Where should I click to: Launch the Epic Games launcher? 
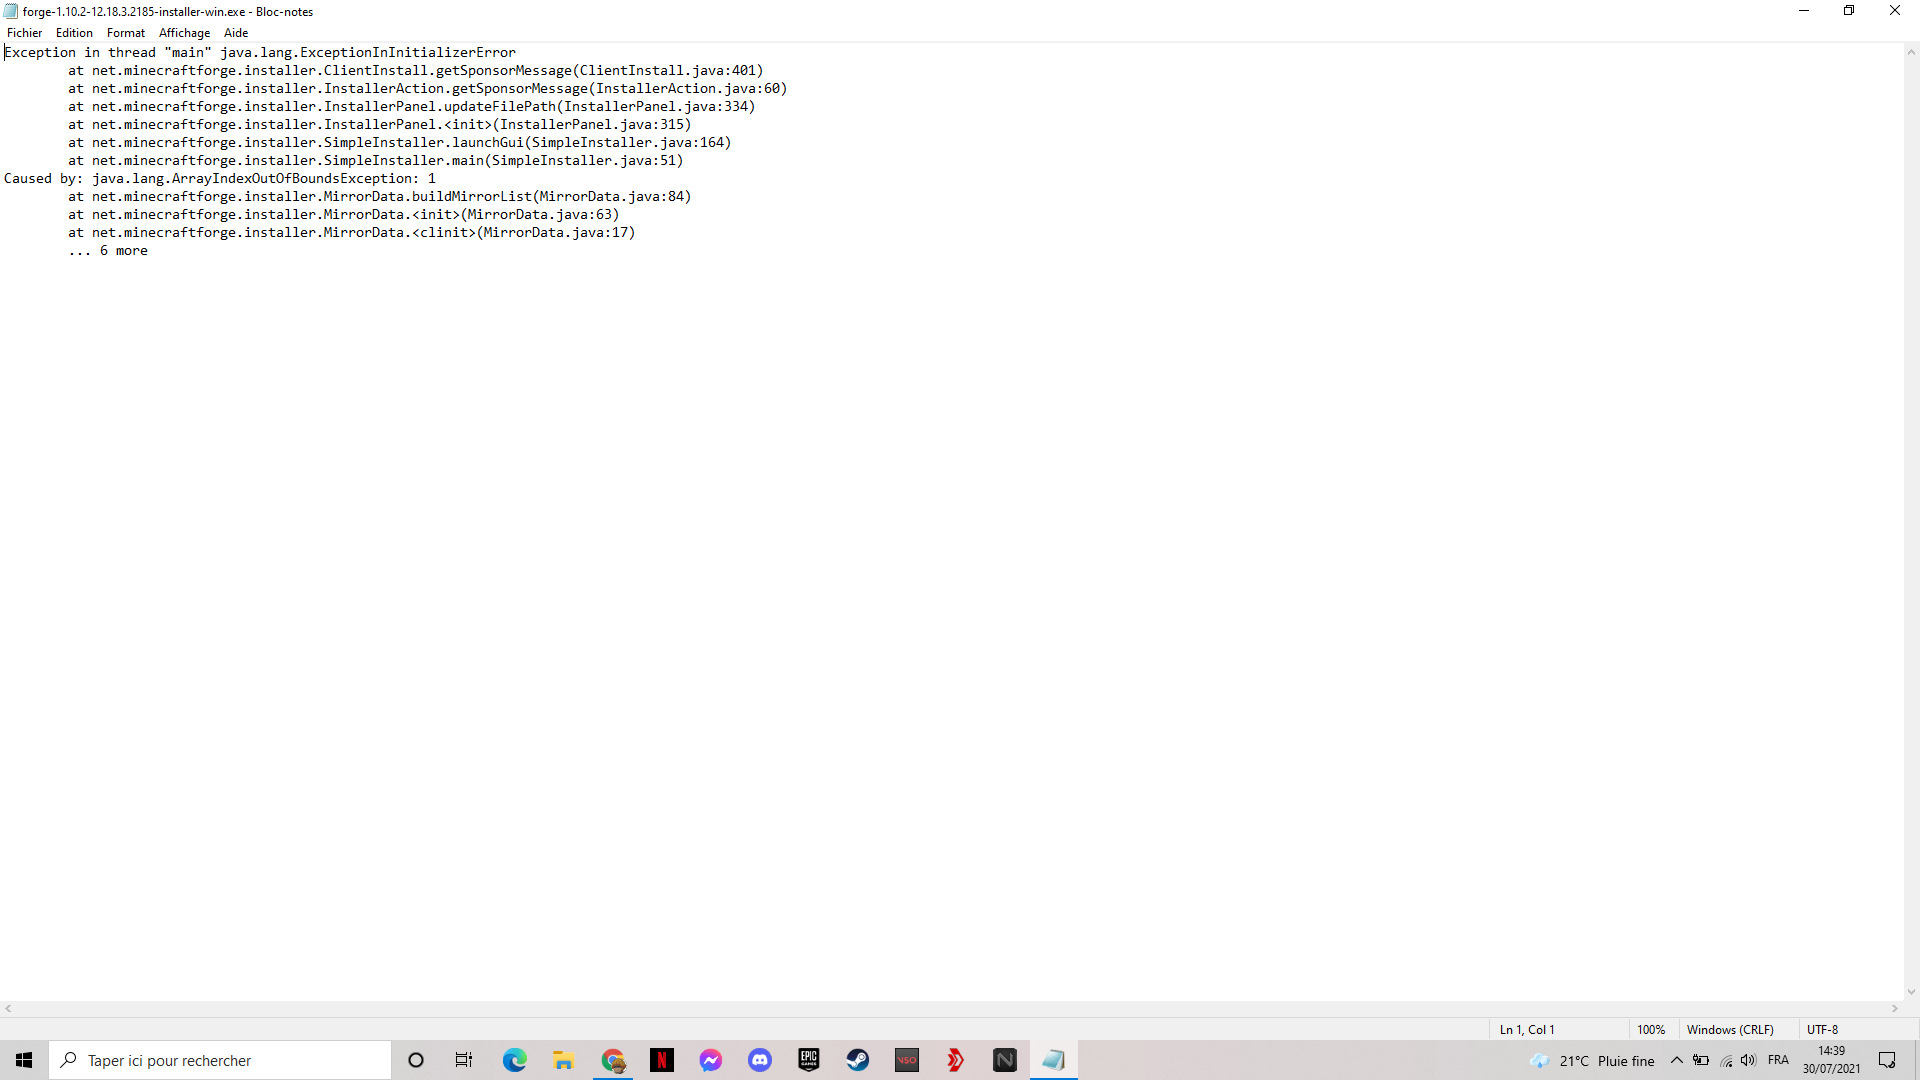click(809, 1060)
